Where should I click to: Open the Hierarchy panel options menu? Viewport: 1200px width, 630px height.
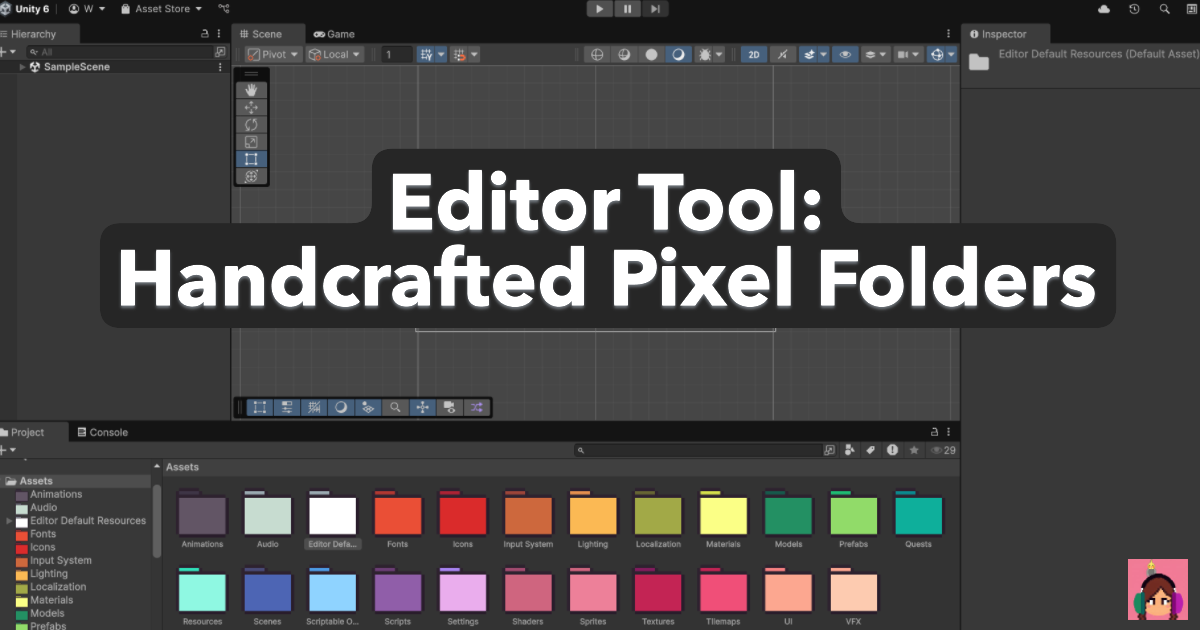point(219,34)
